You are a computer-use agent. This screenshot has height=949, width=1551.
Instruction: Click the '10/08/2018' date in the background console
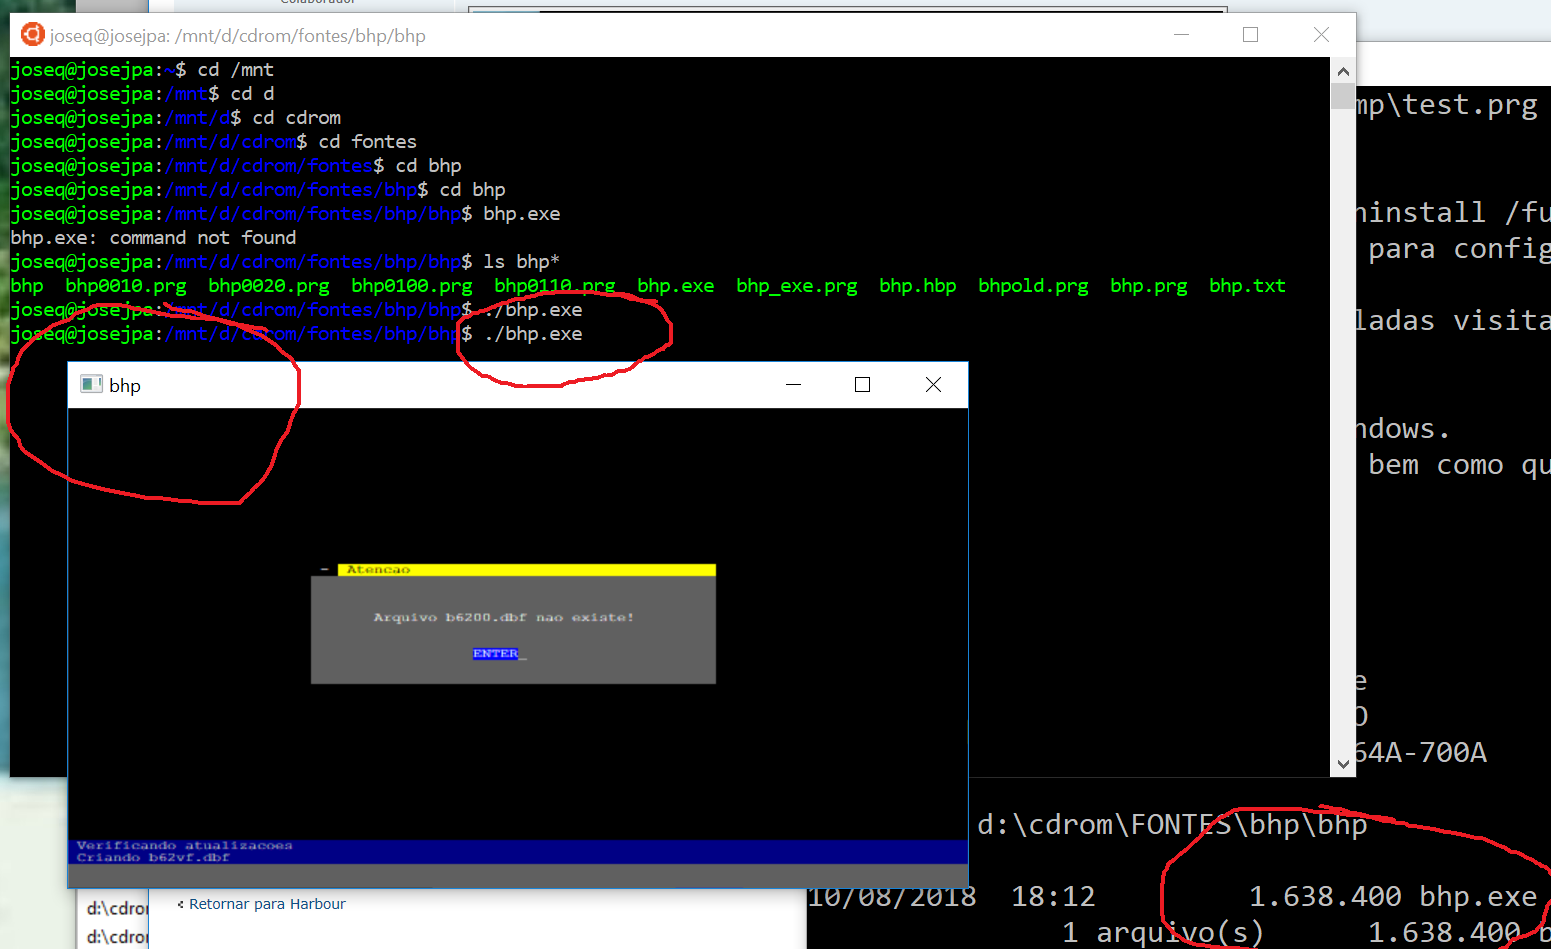pos(892,897)
